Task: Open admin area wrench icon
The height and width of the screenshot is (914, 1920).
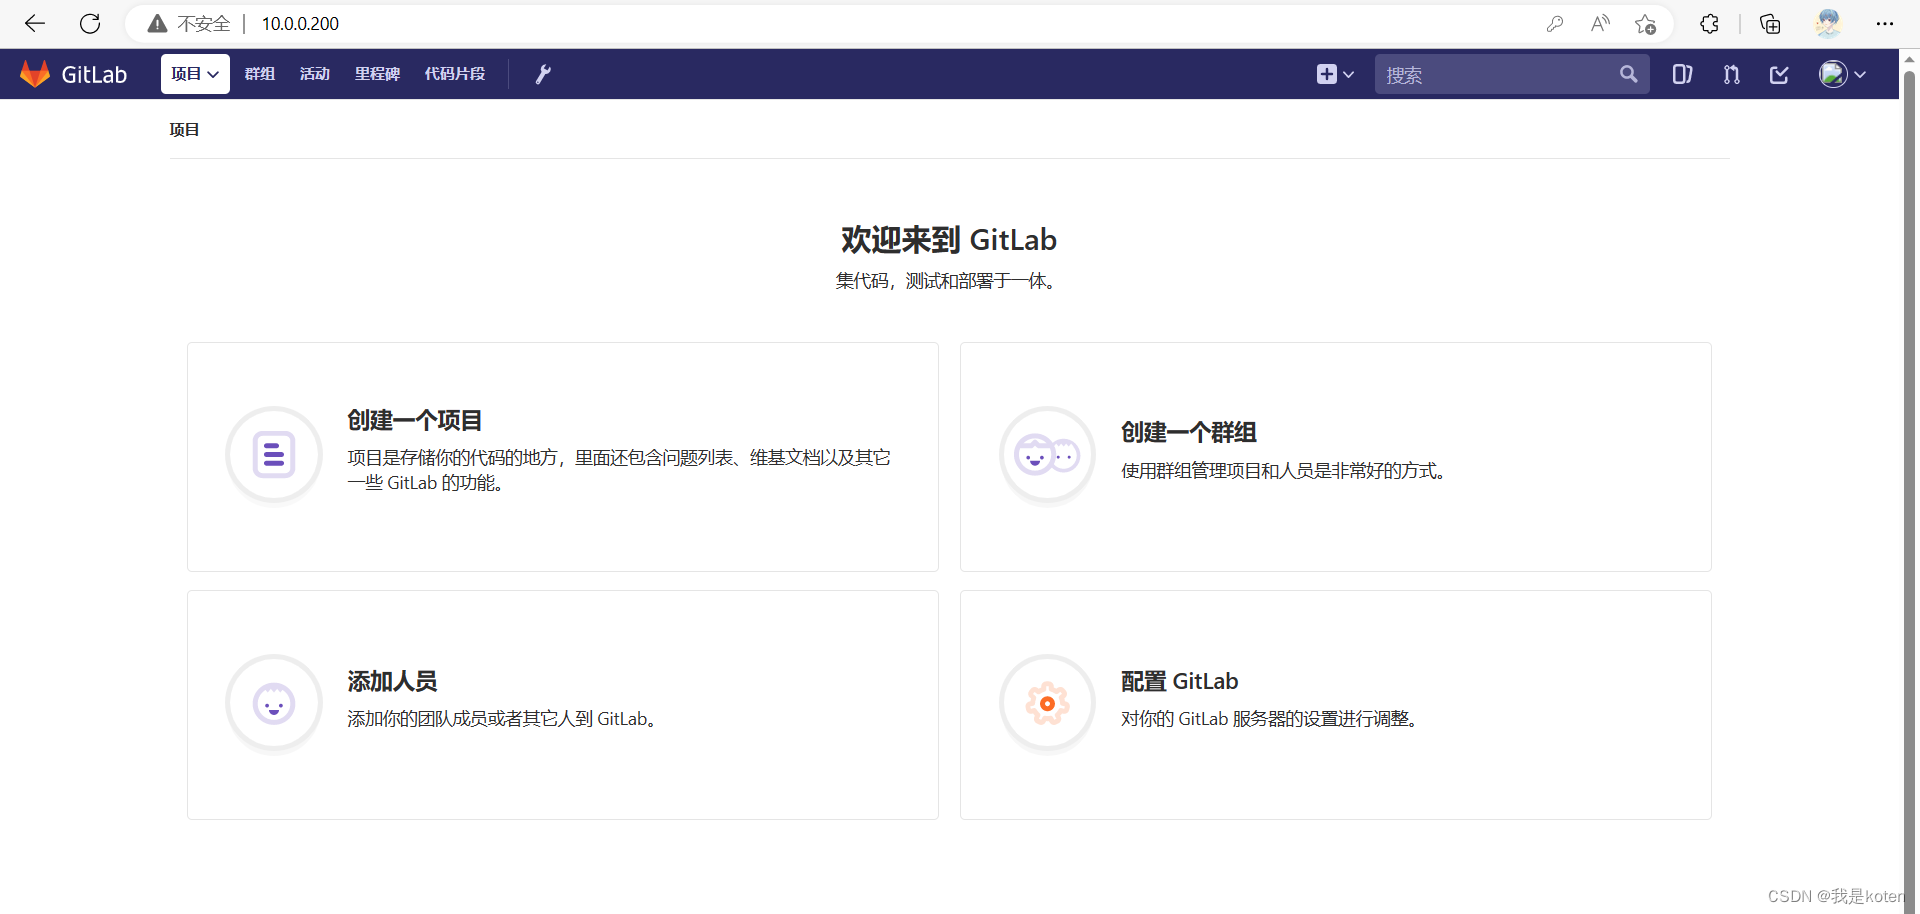Action: pyautogui.click(x=543, y=74)
